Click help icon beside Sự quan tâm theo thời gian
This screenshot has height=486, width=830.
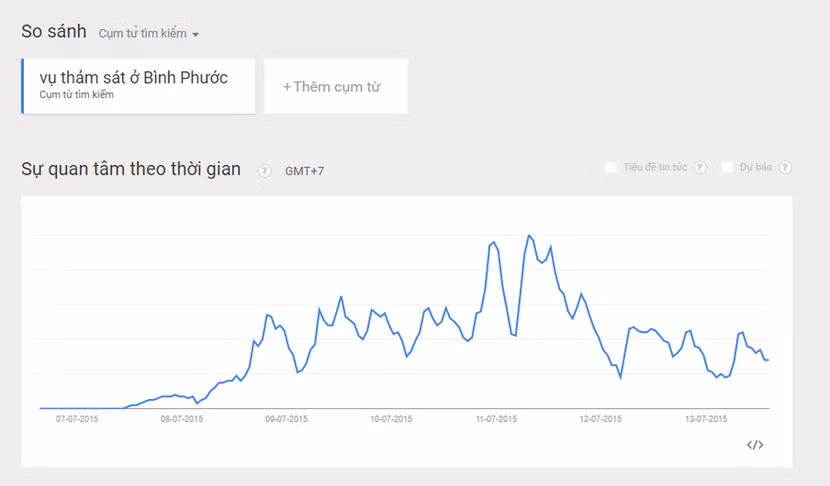[265, 171]
